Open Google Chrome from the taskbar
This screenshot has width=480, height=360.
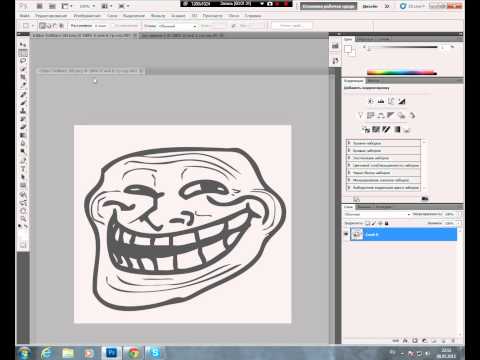pyautogui.click(x=134, y=353)
